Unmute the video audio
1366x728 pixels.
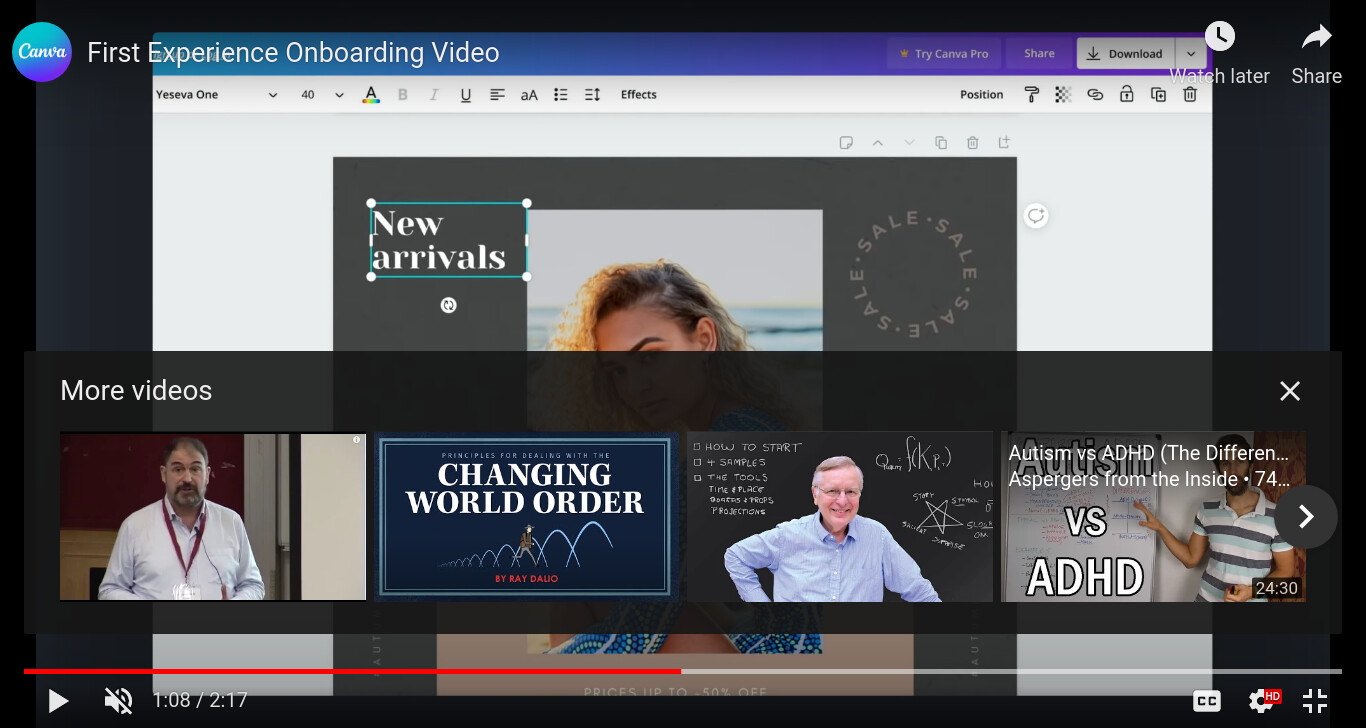(118, 701)
